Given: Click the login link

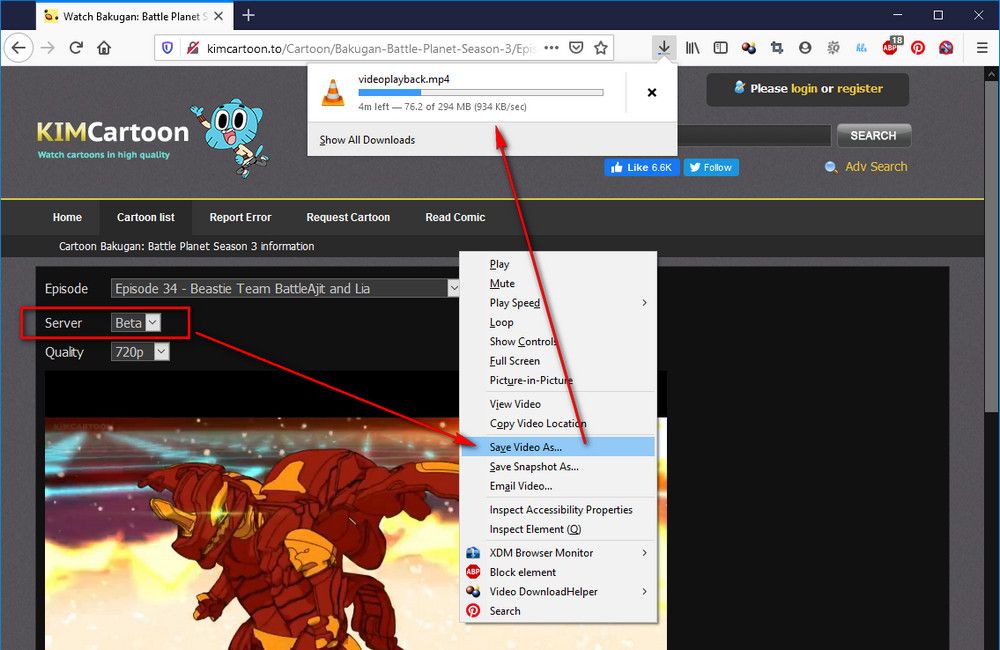Looking at the screenshot, I should (x=804, y=89).
